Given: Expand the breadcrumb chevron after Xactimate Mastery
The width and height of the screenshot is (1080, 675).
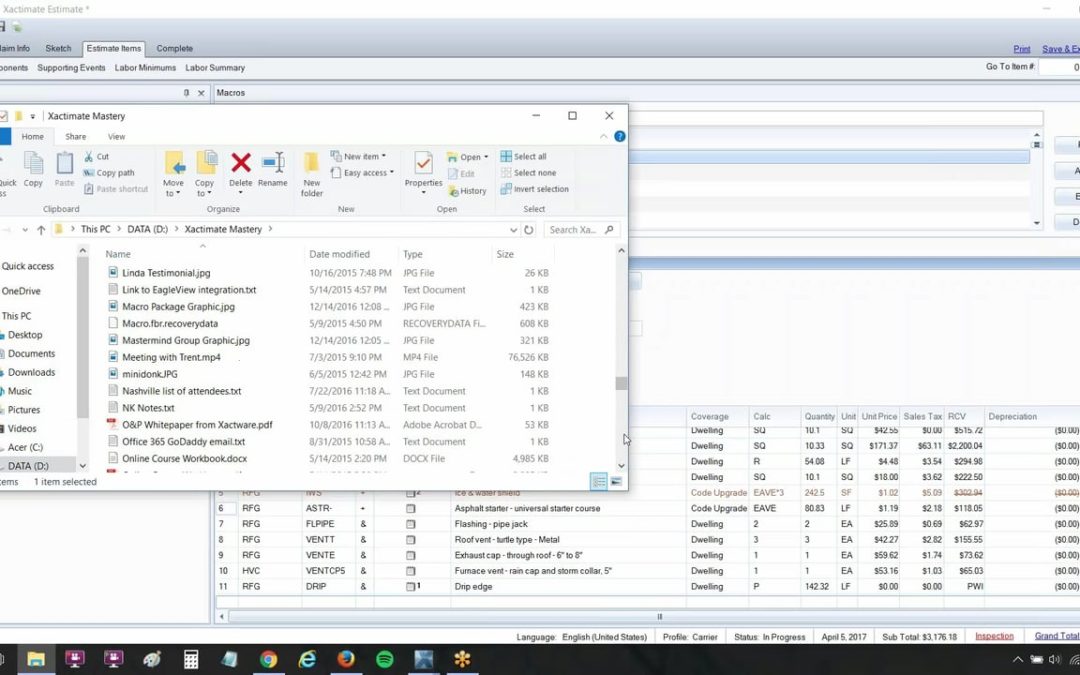Looking at the screenshot, I should coord(270,229).
